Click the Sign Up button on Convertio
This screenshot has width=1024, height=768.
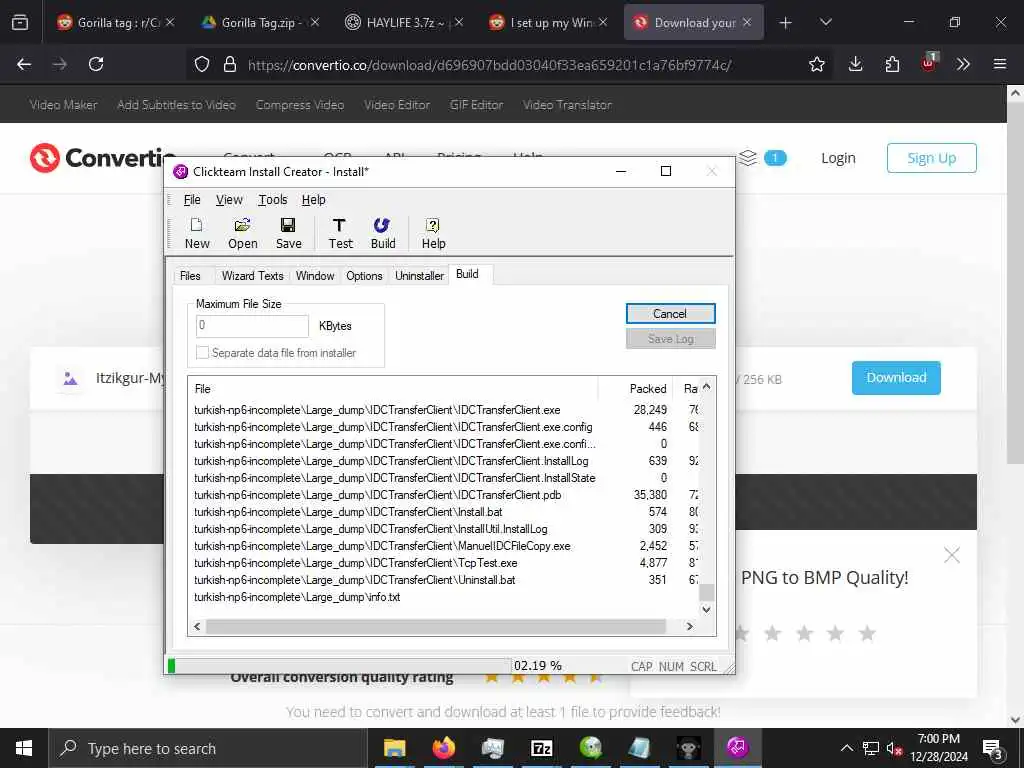(x=931, y=158)
